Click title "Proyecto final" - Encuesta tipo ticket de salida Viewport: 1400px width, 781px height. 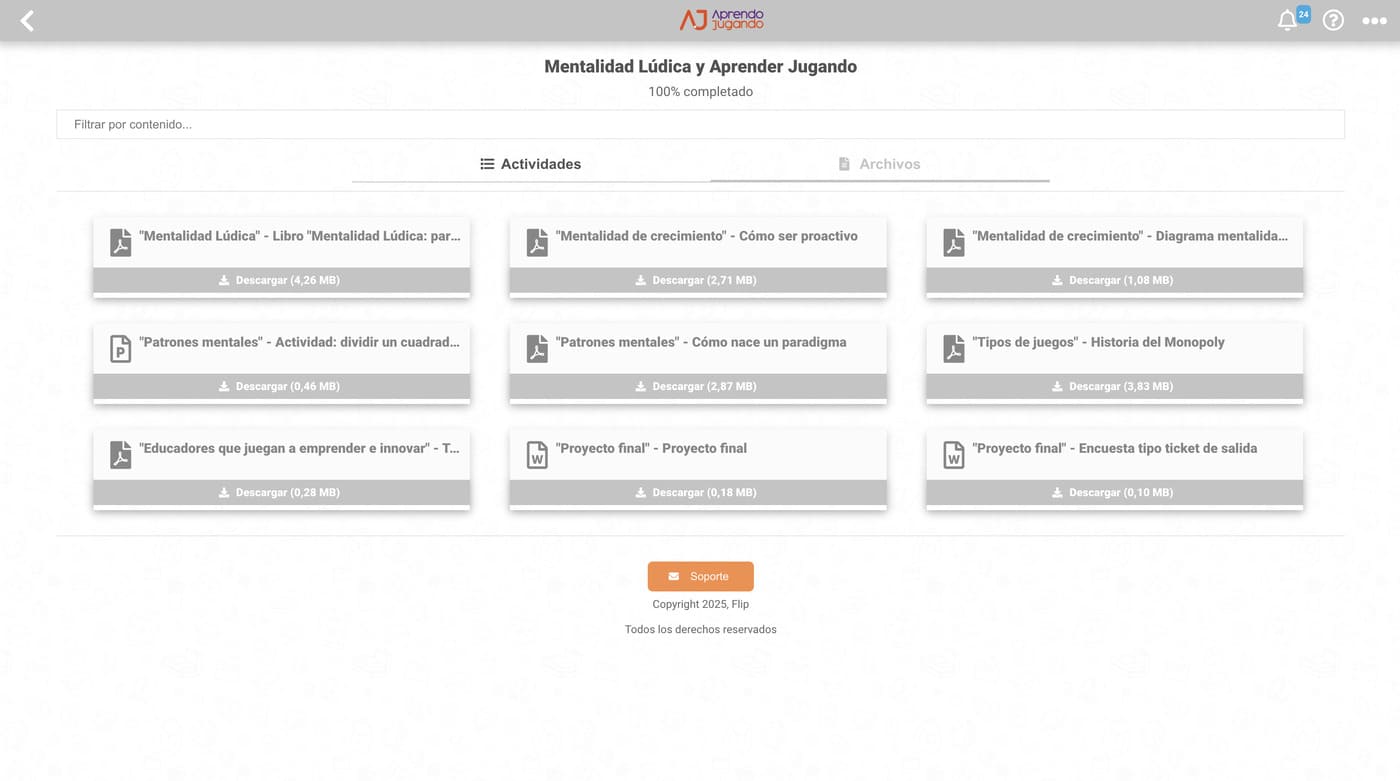(1115, 448)
